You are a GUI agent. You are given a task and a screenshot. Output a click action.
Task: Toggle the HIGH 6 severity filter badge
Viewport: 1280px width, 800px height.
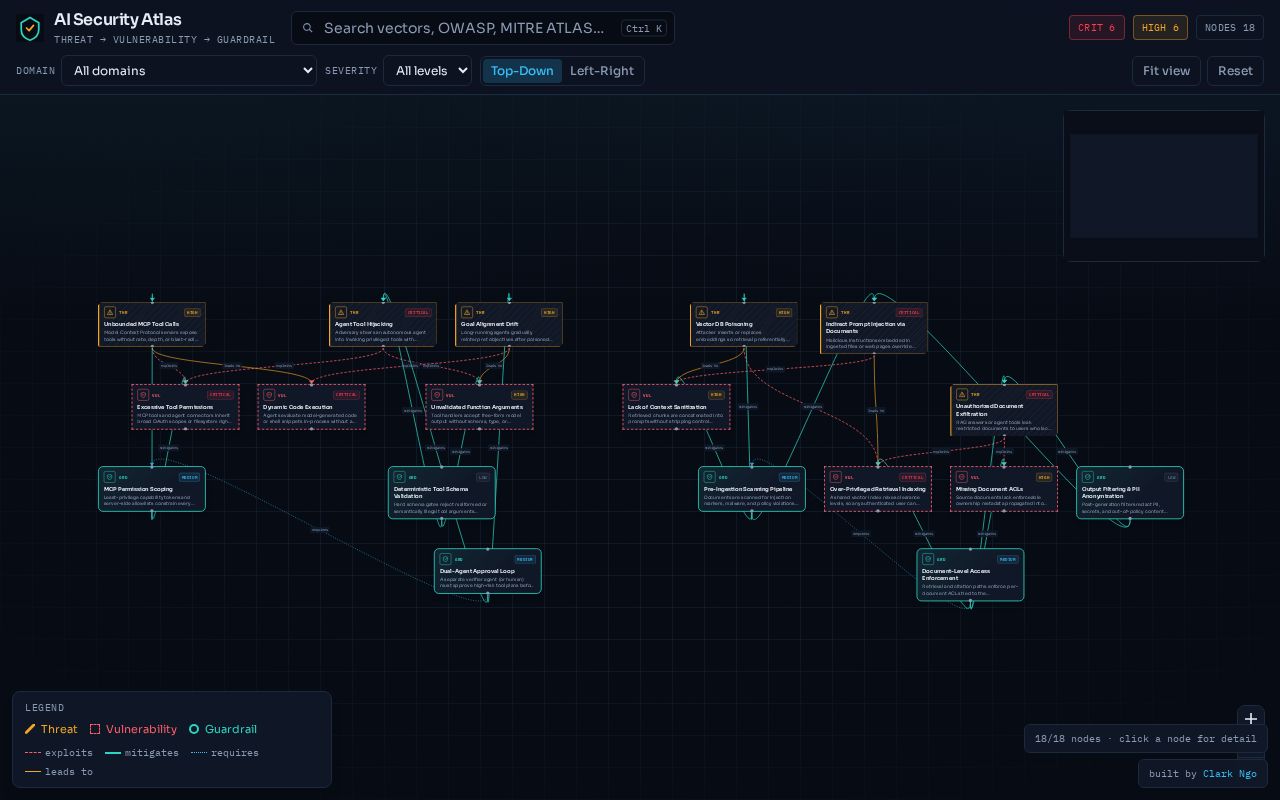(x=1160, y=28)
